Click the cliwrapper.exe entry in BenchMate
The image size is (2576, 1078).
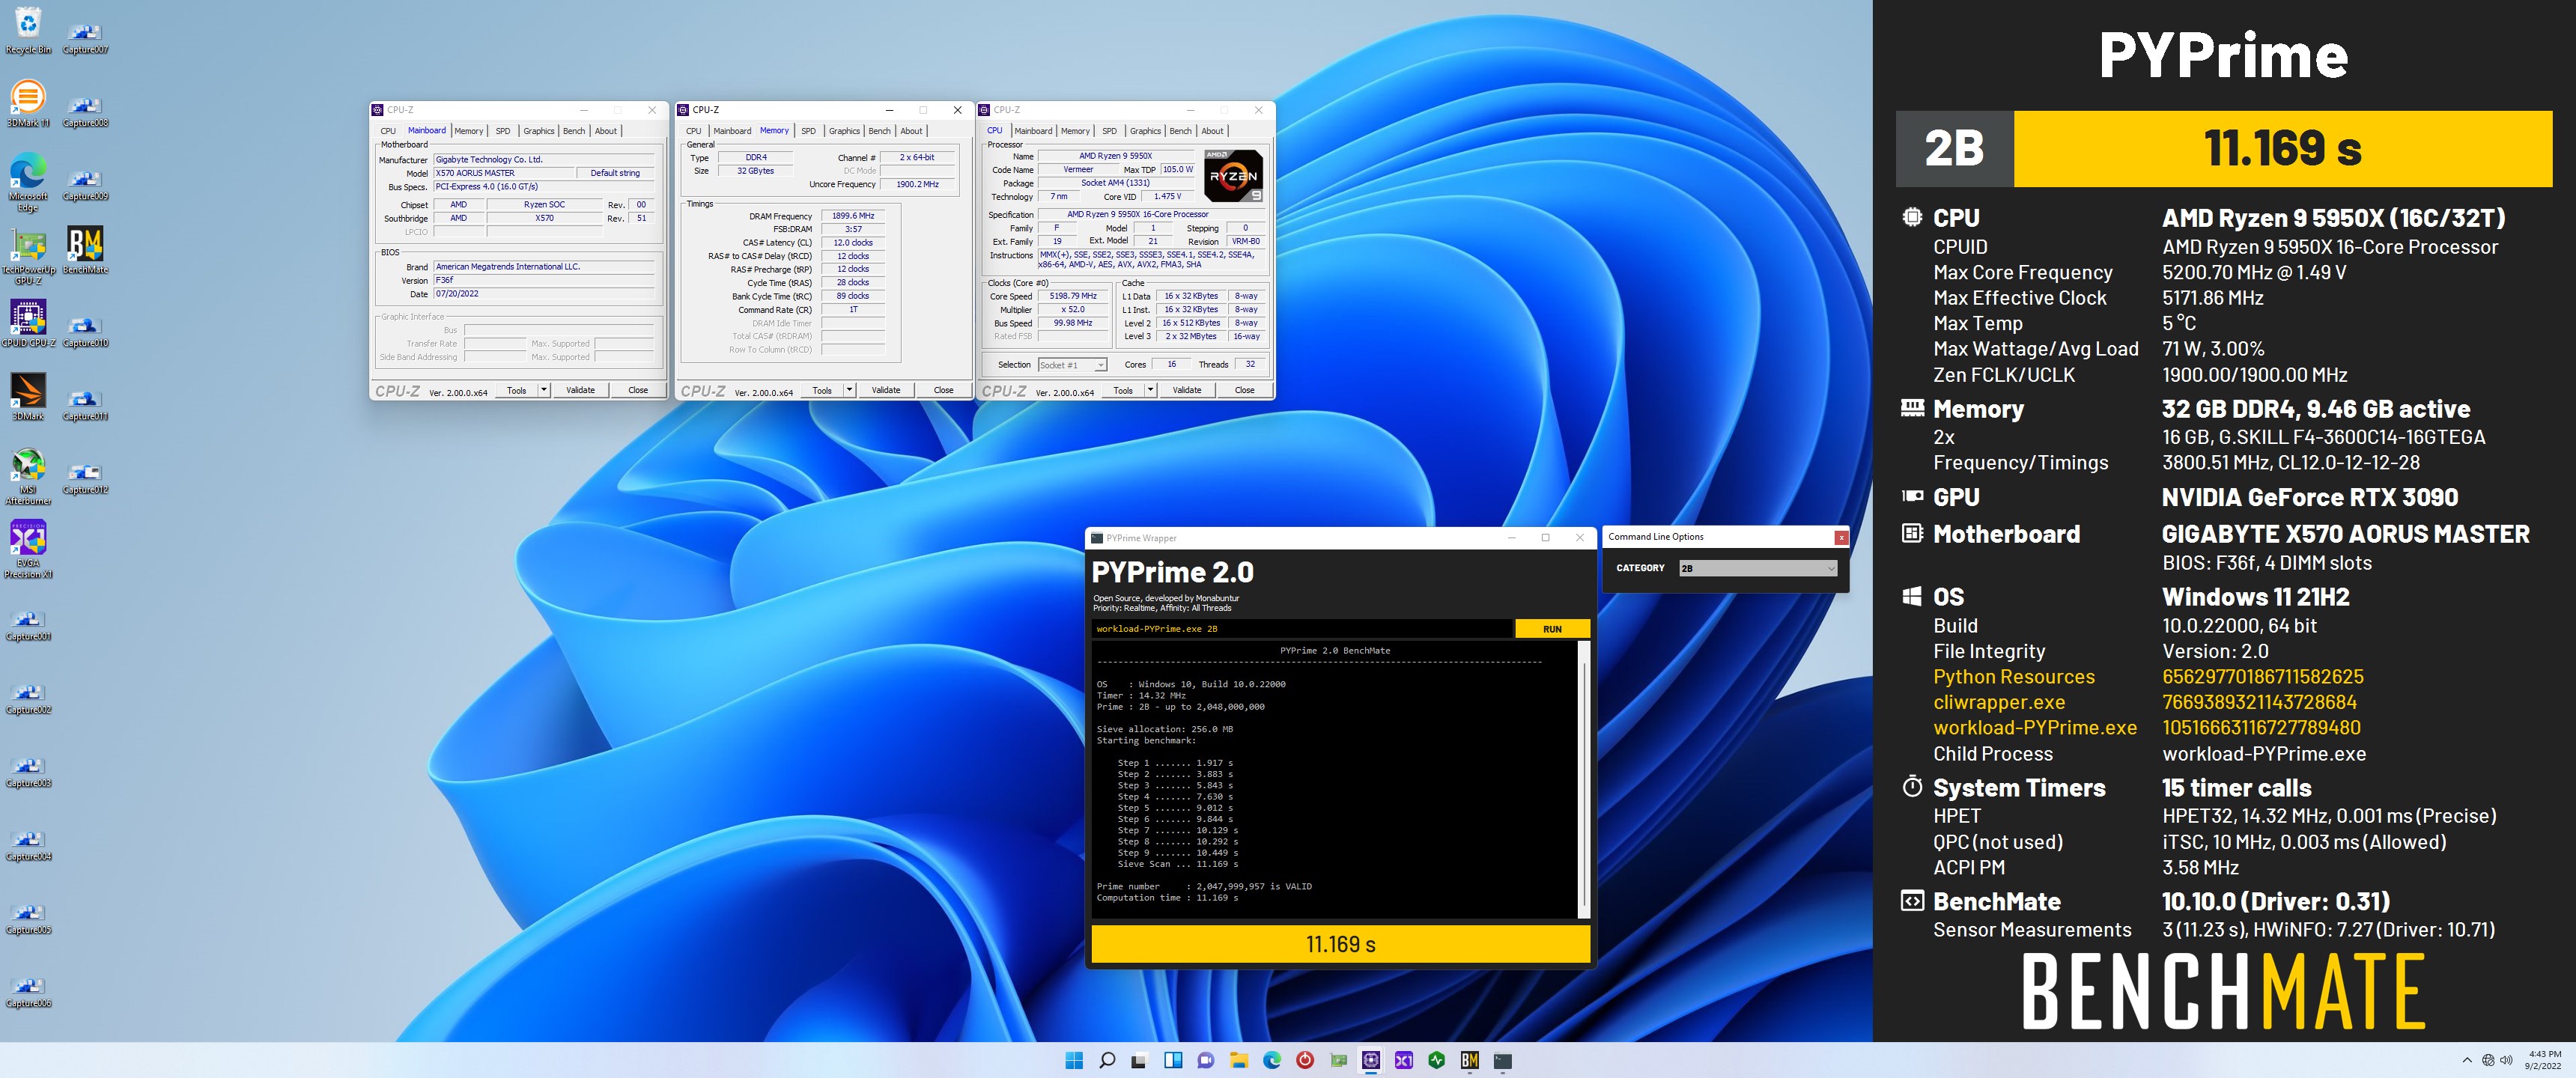[1999, 702]
